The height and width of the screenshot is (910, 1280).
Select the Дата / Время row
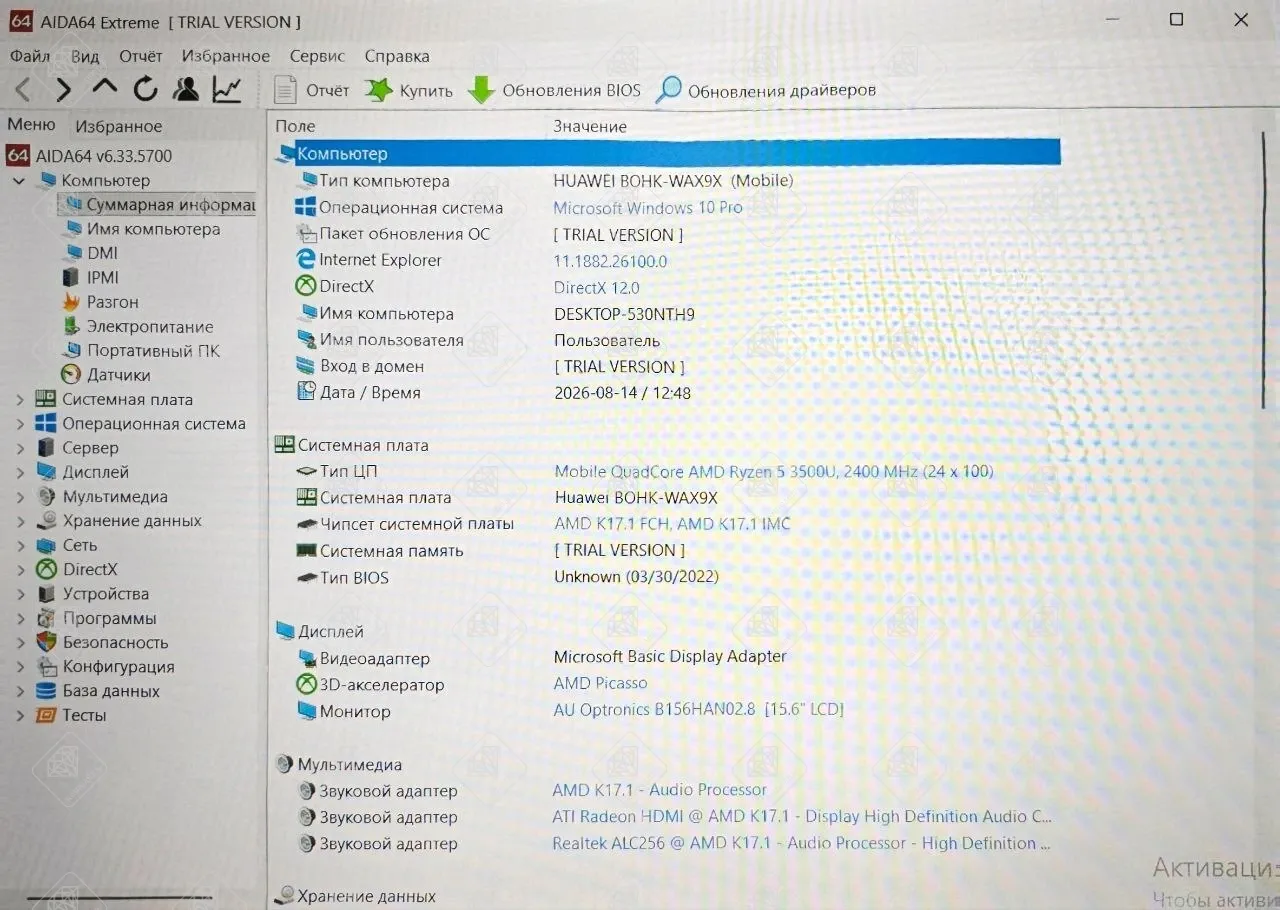pyautogui.click(x=667, y=393)
